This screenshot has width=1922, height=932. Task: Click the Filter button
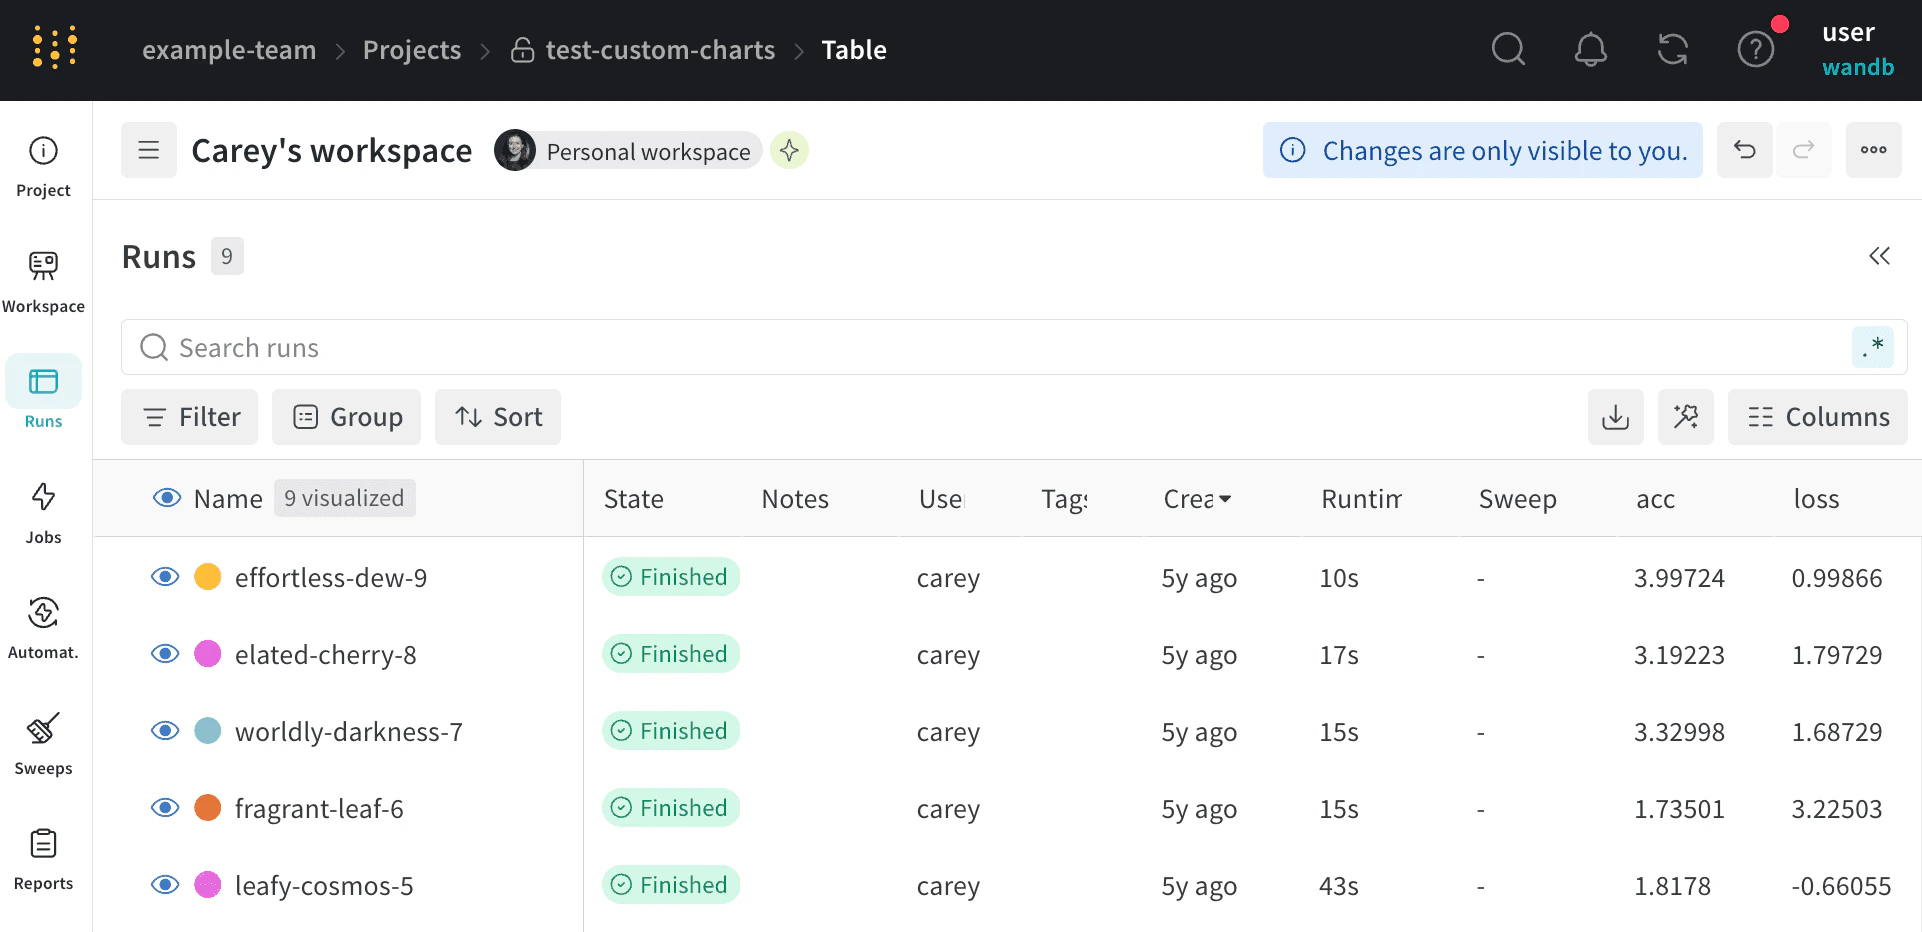pyautogui.click(x=190, y=417)
